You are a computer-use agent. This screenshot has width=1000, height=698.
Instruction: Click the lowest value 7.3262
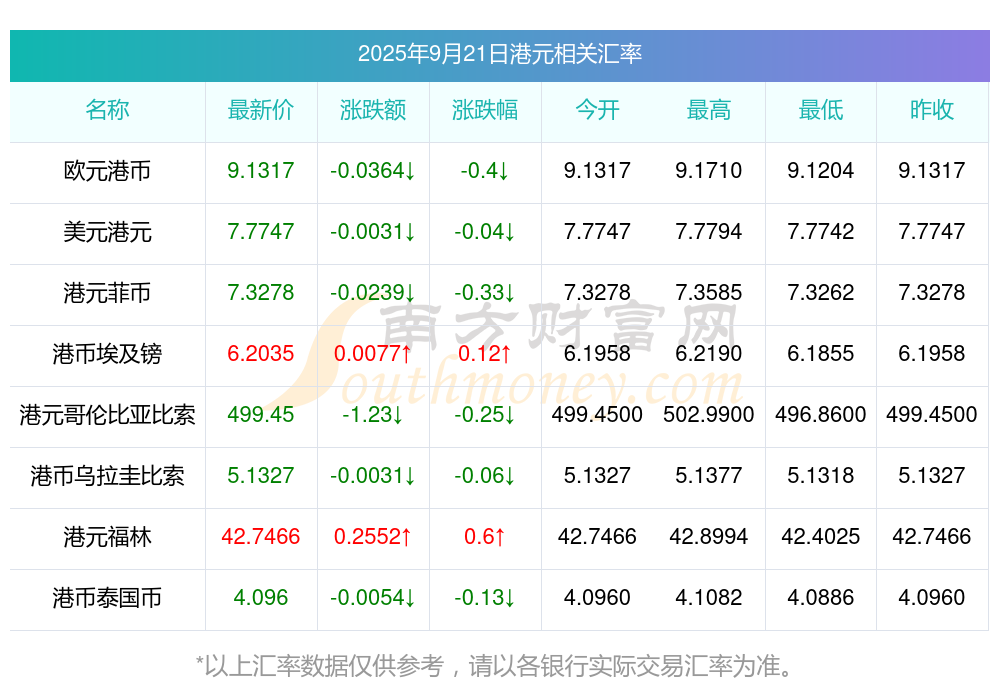(821, 292)
